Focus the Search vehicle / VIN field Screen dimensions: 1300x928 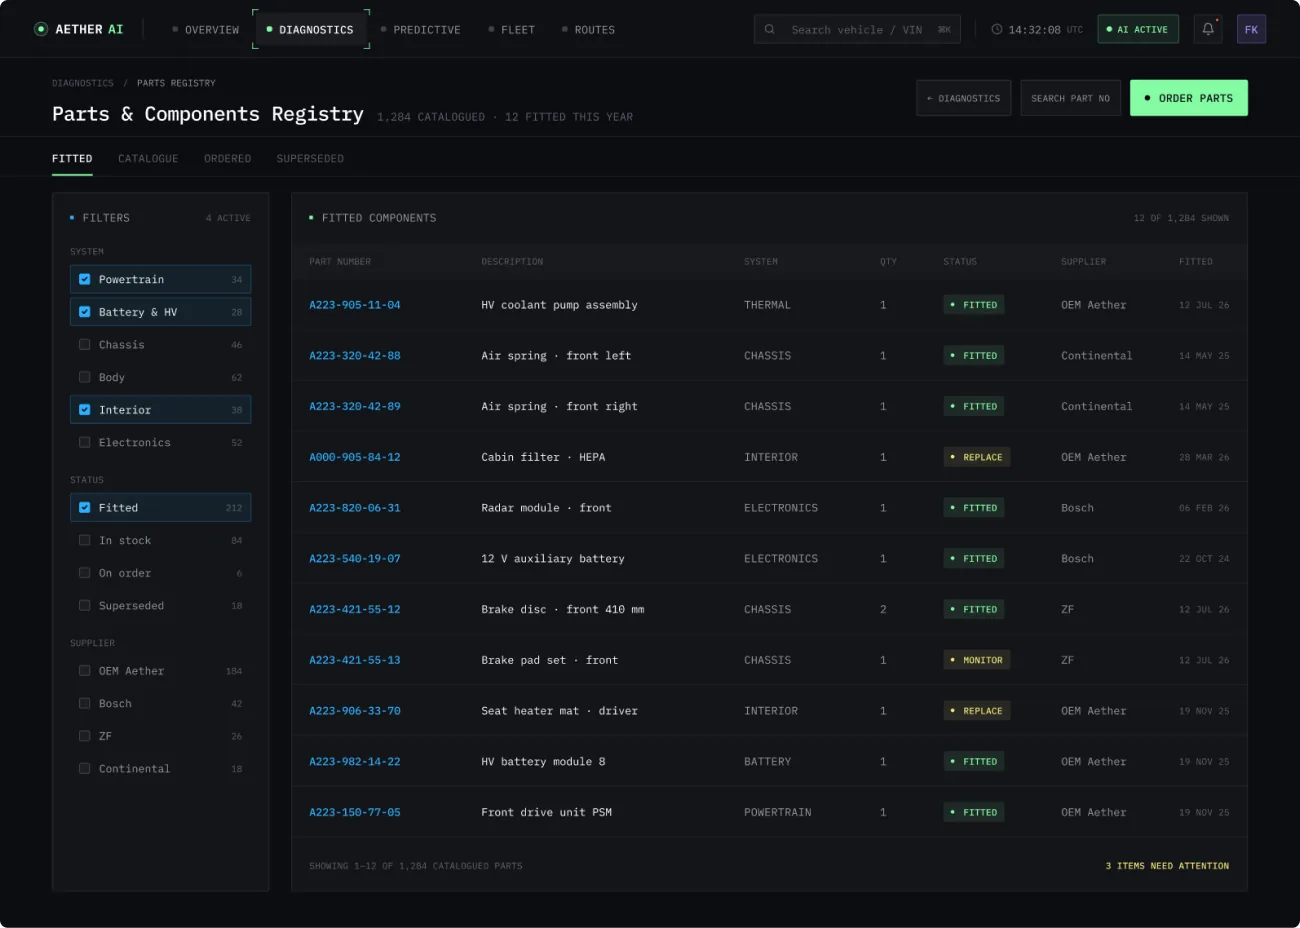[x=857, y=29]
